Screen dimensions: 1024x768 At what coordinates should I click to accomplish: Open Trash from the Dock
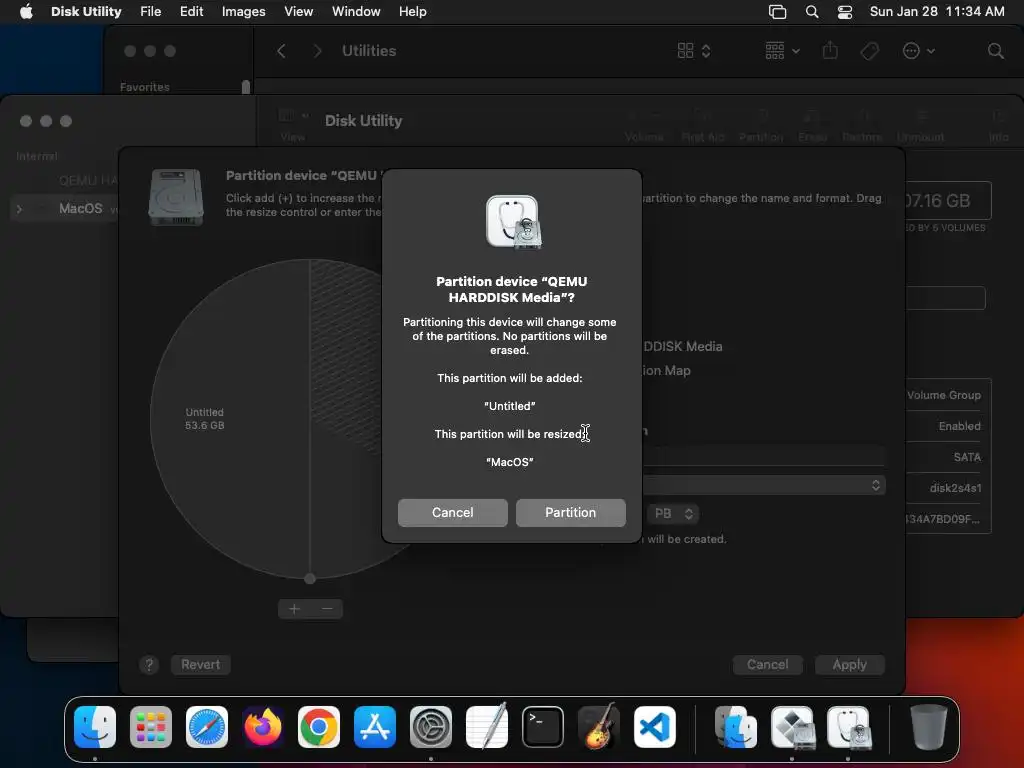coord(928,726)
